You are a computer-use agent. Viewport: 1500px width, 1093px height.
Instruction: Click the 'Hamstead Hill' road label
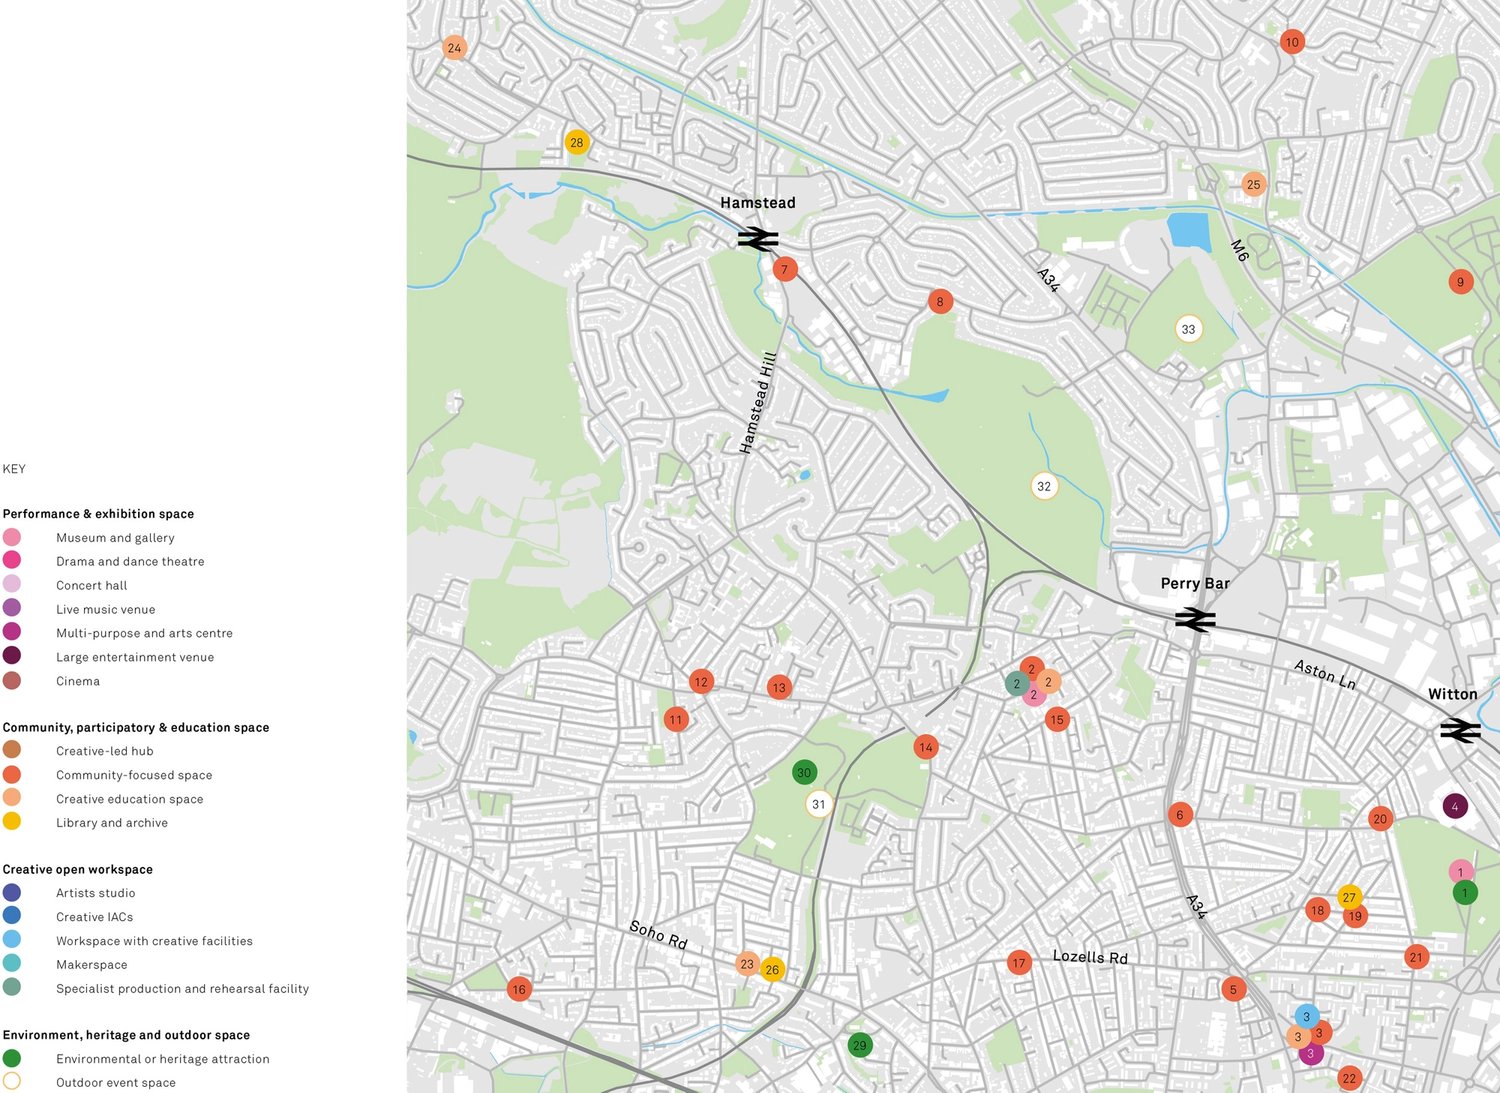click(758, 403)
